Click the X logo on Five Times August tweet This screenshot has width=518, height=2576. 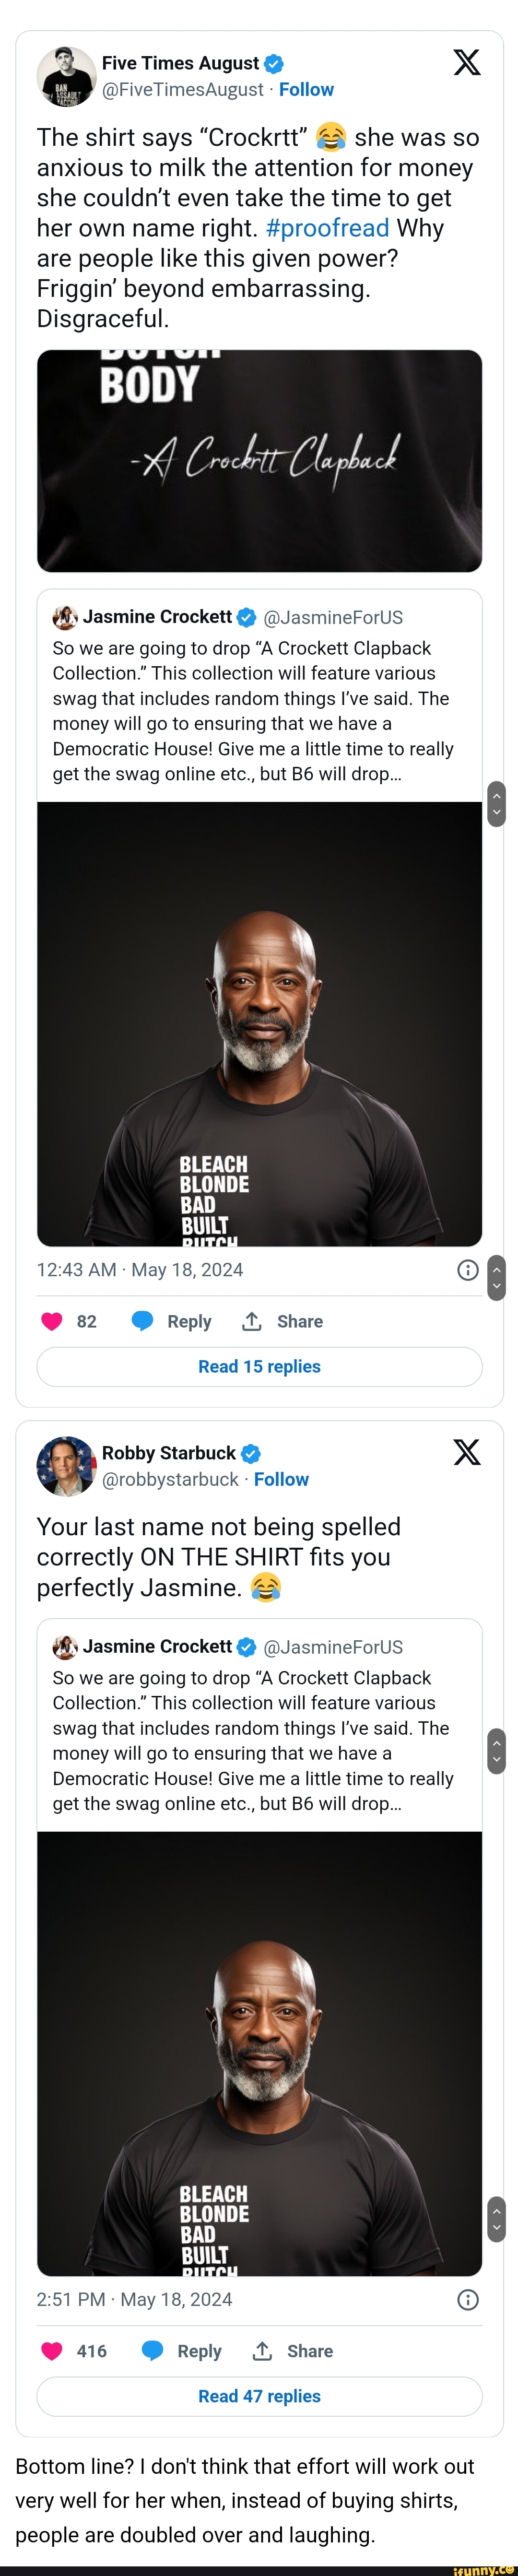coord(466,63)
